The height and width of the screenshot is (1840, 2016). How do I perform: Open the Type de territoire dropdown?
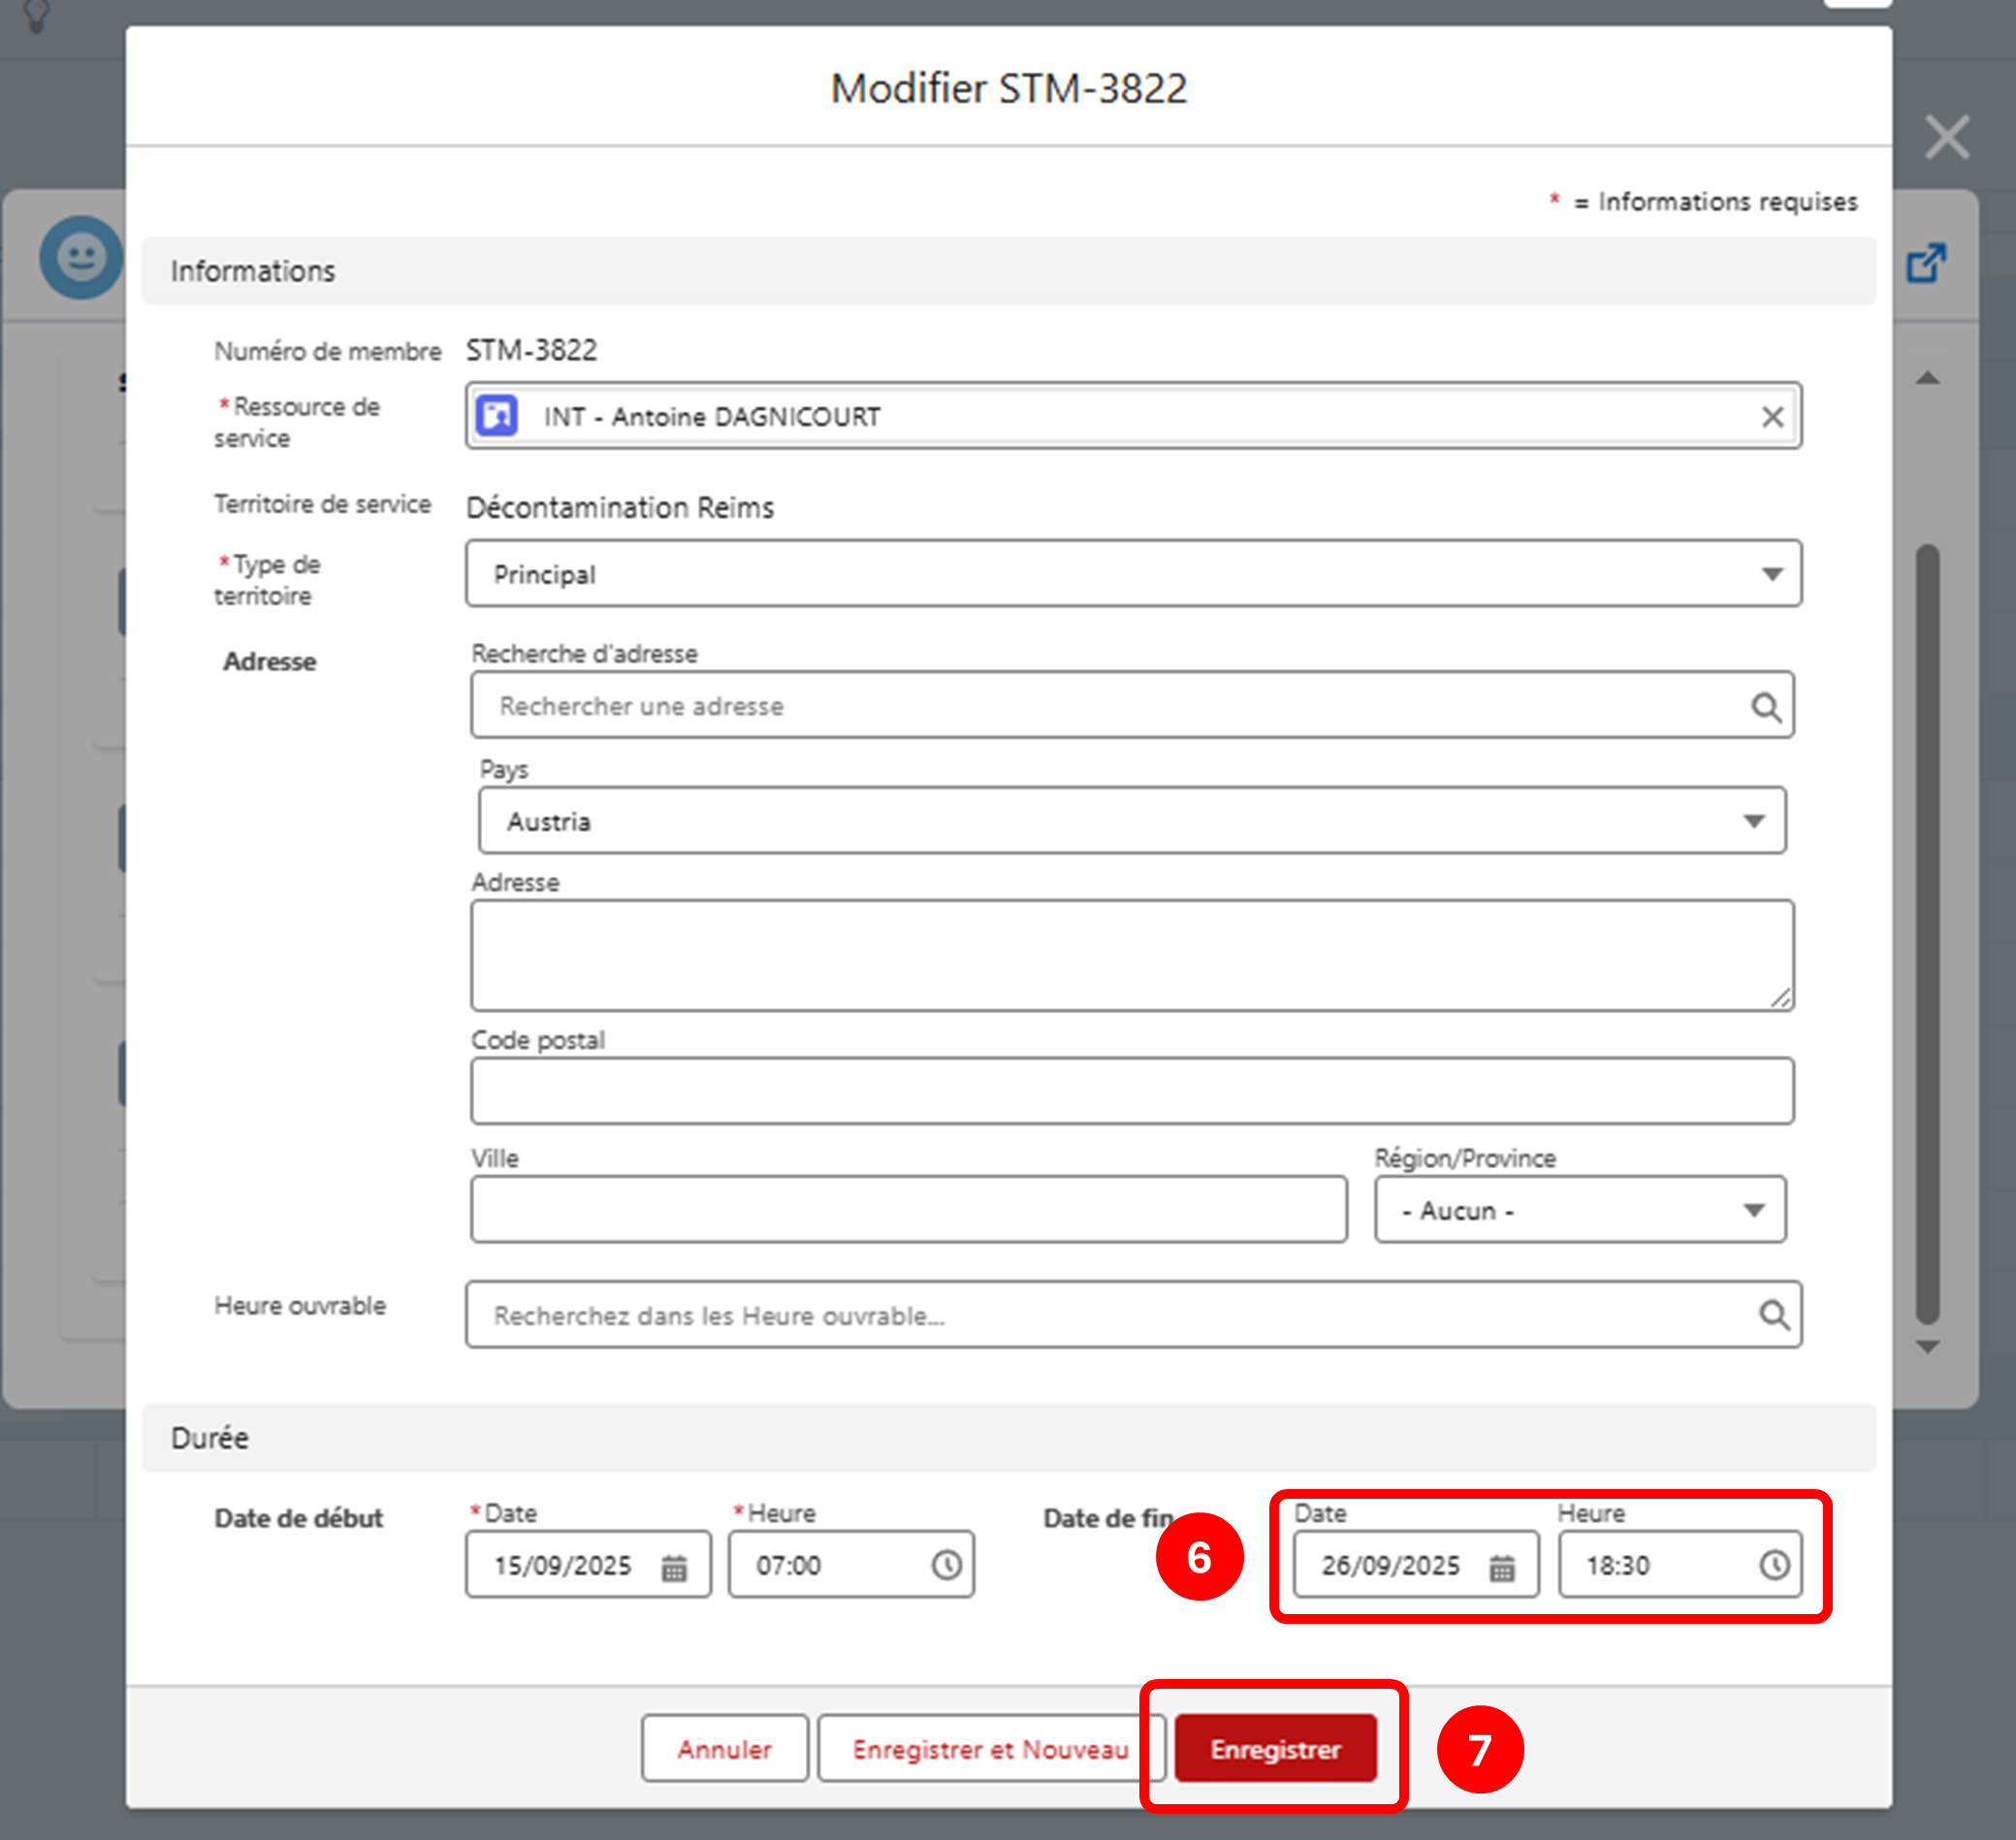[1133, 574]
